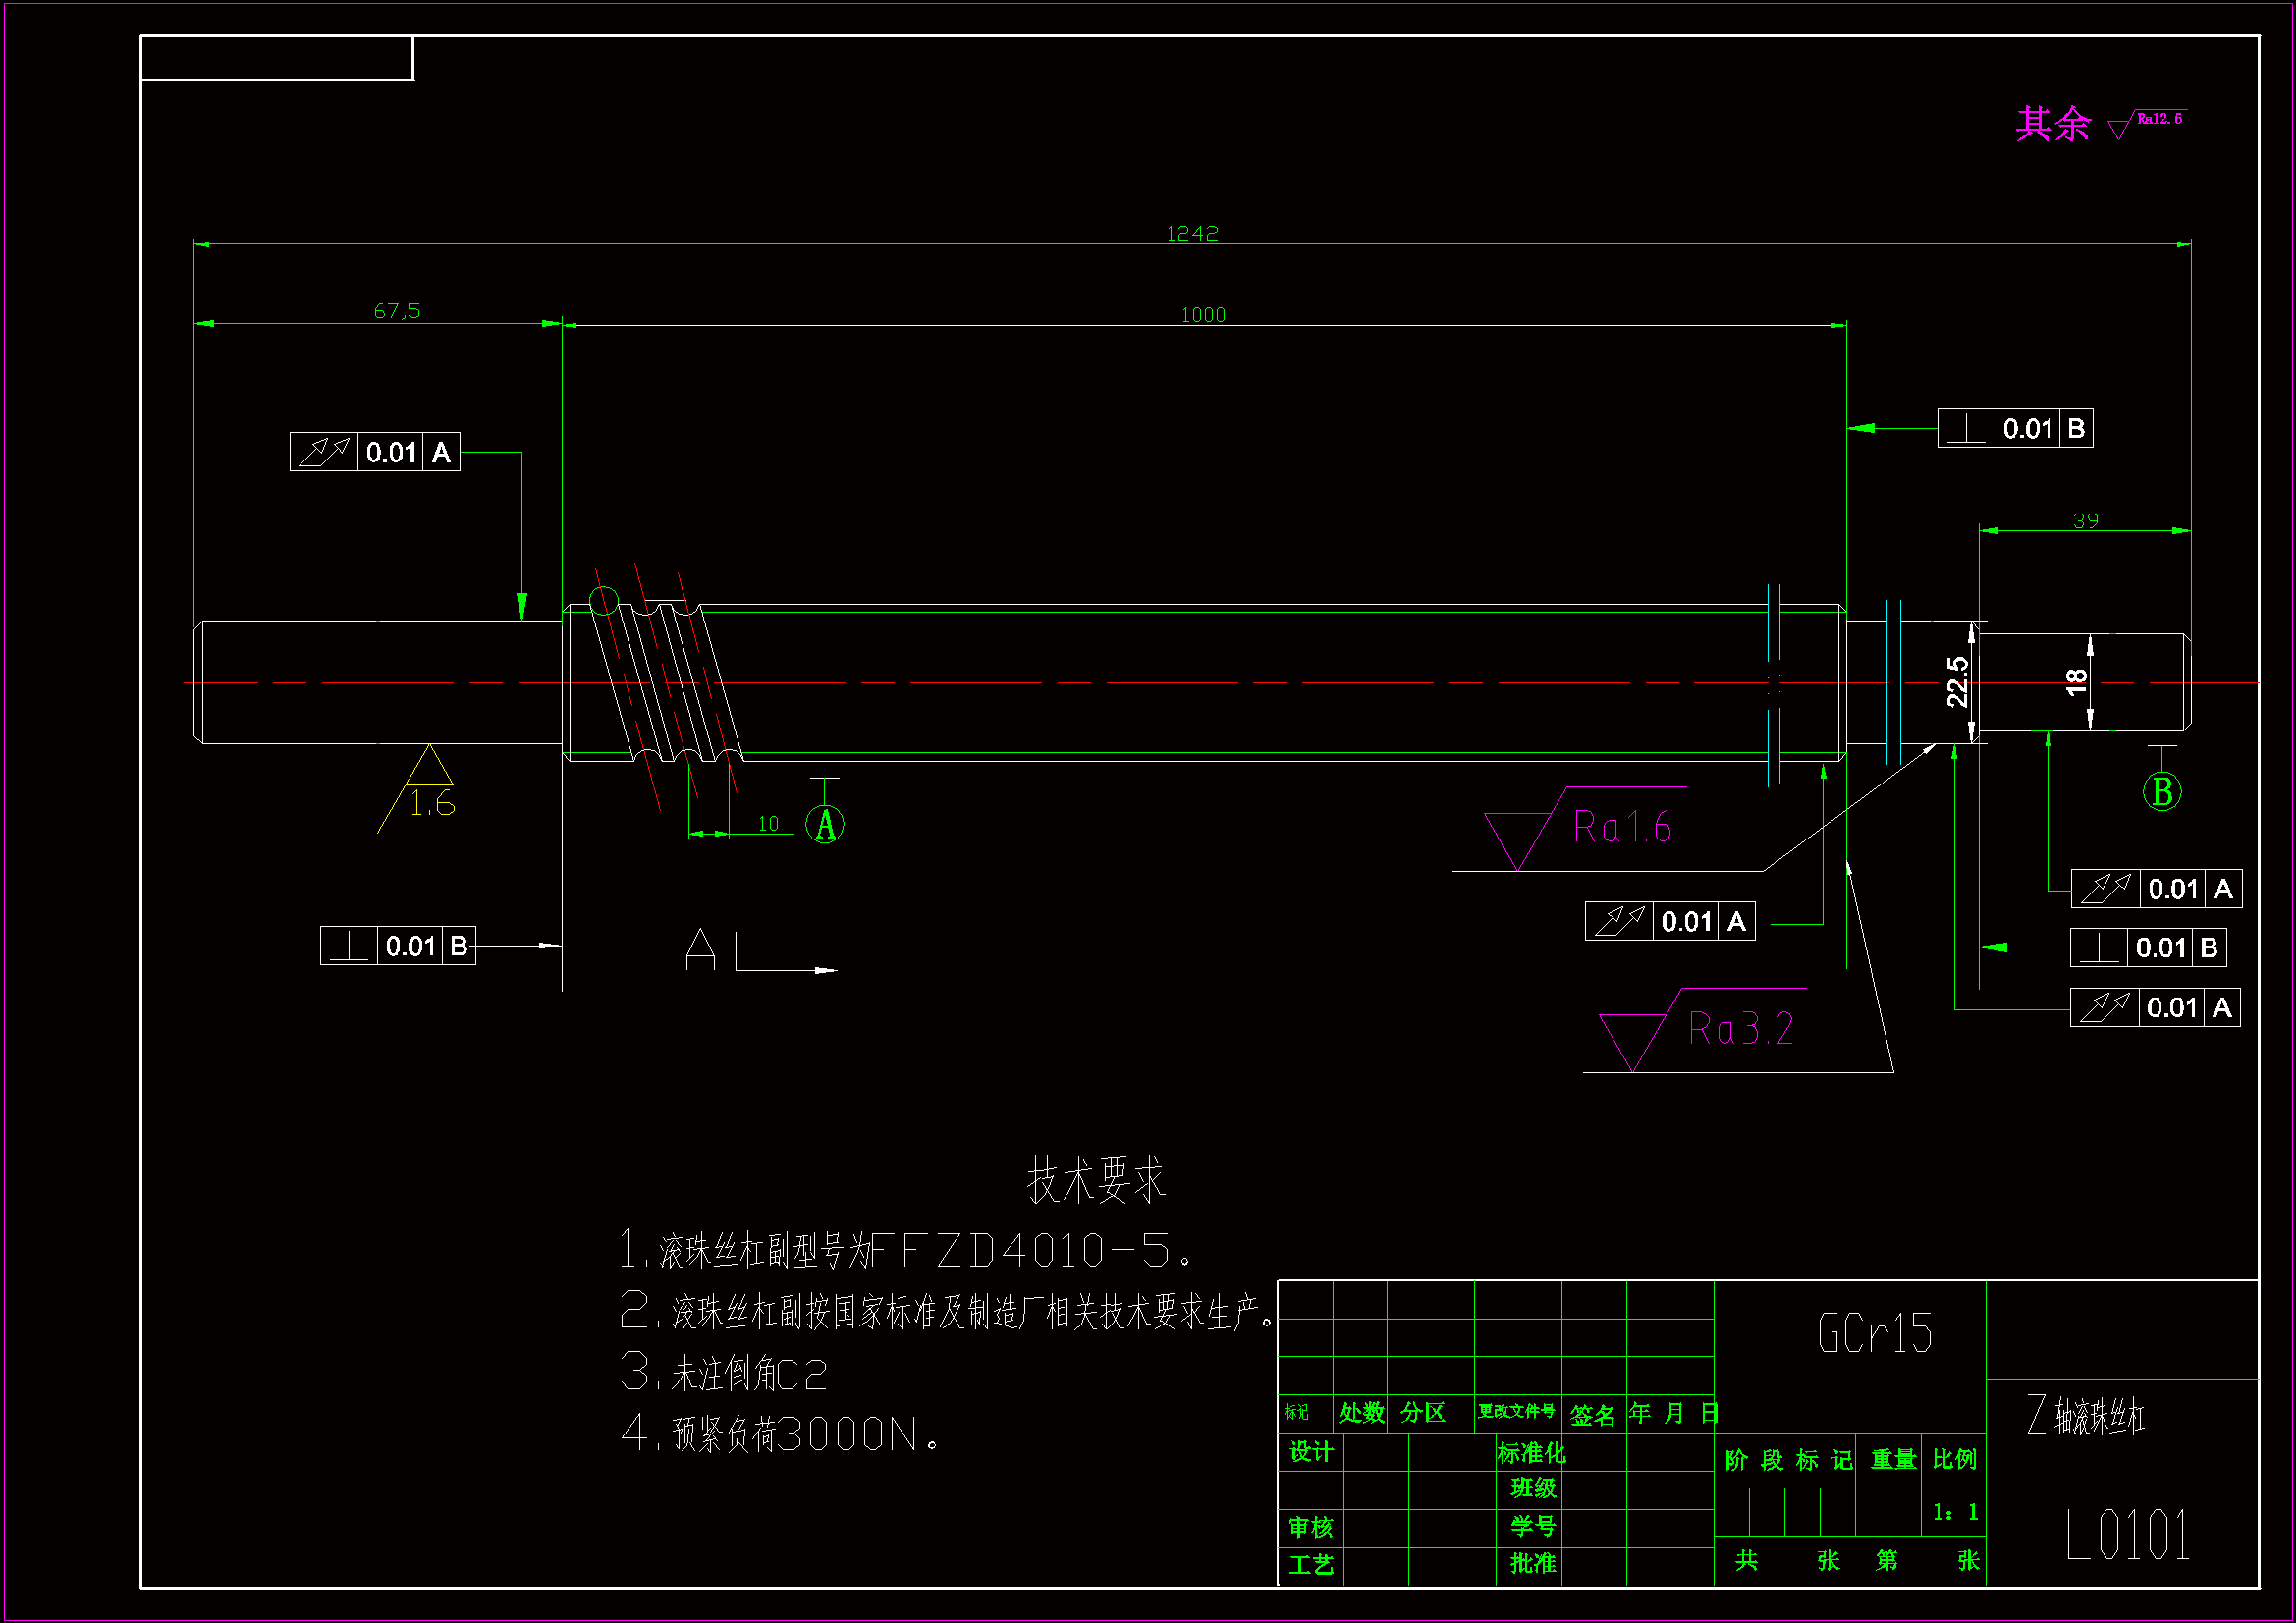Click the 1242 overall length dimension
Viewport: 2296px width, 1623px height.
pos(1192,233)
